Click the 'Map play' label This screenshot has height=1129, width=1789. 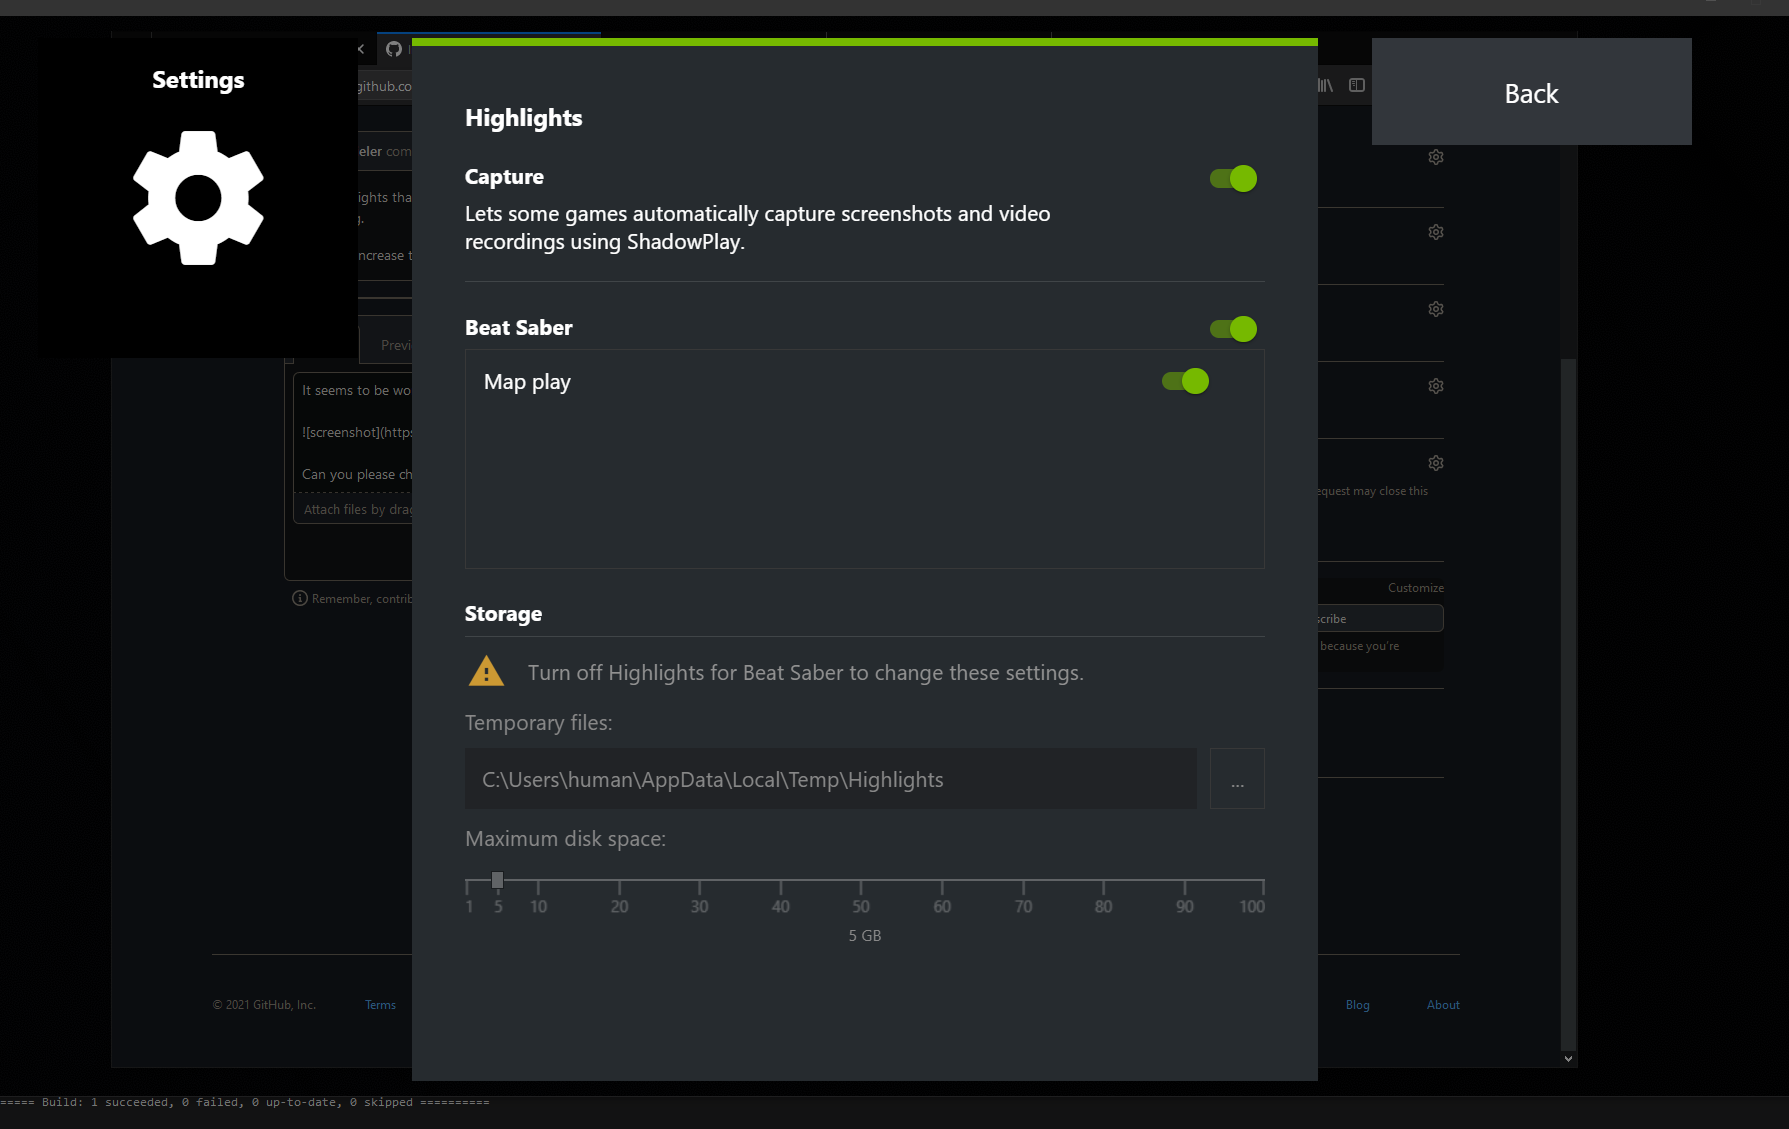527,382
